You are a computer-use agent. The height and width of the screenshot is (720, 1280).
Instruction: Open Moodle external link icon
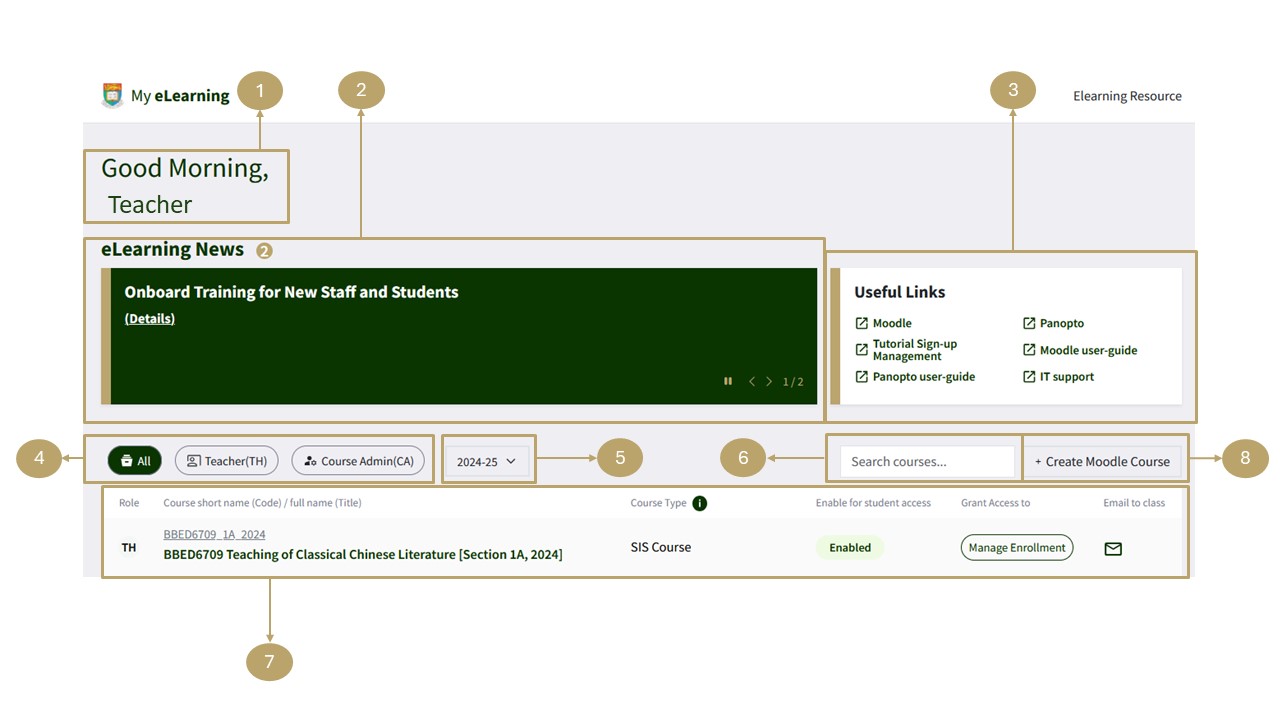coord(862,323)
